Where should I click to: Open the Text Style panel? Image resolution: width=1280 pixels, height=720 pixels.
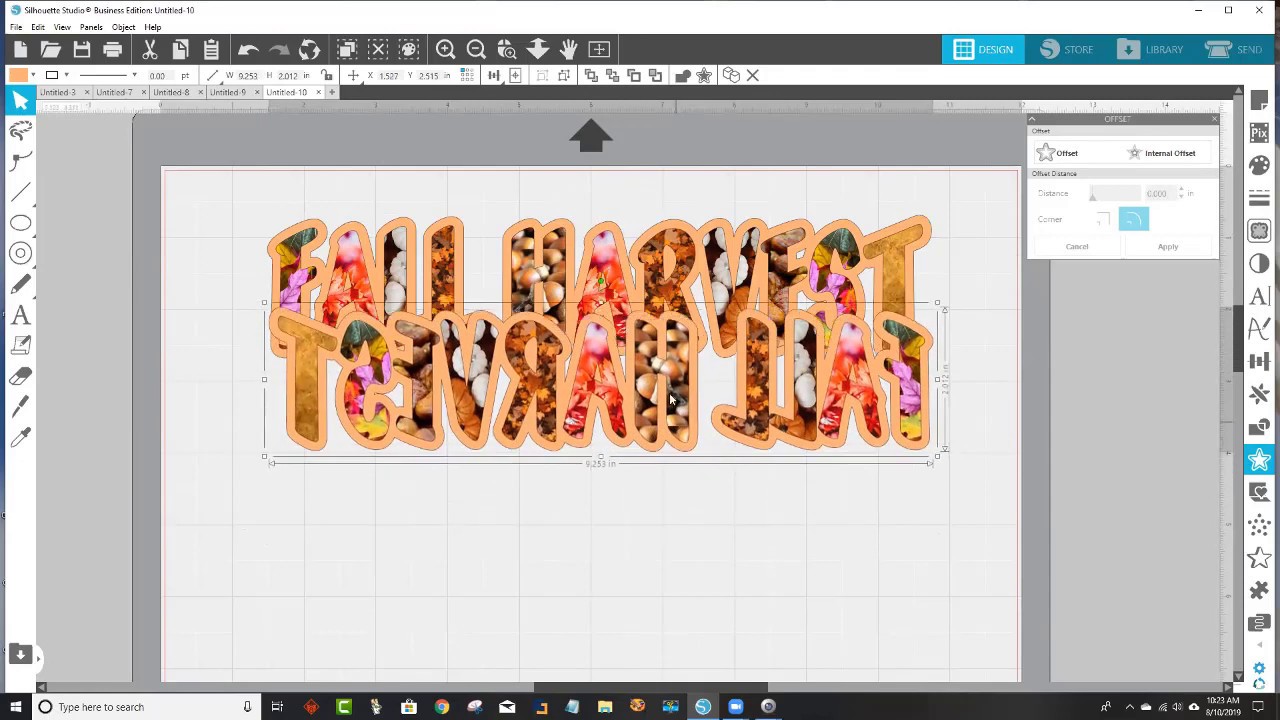point(1259,297)
